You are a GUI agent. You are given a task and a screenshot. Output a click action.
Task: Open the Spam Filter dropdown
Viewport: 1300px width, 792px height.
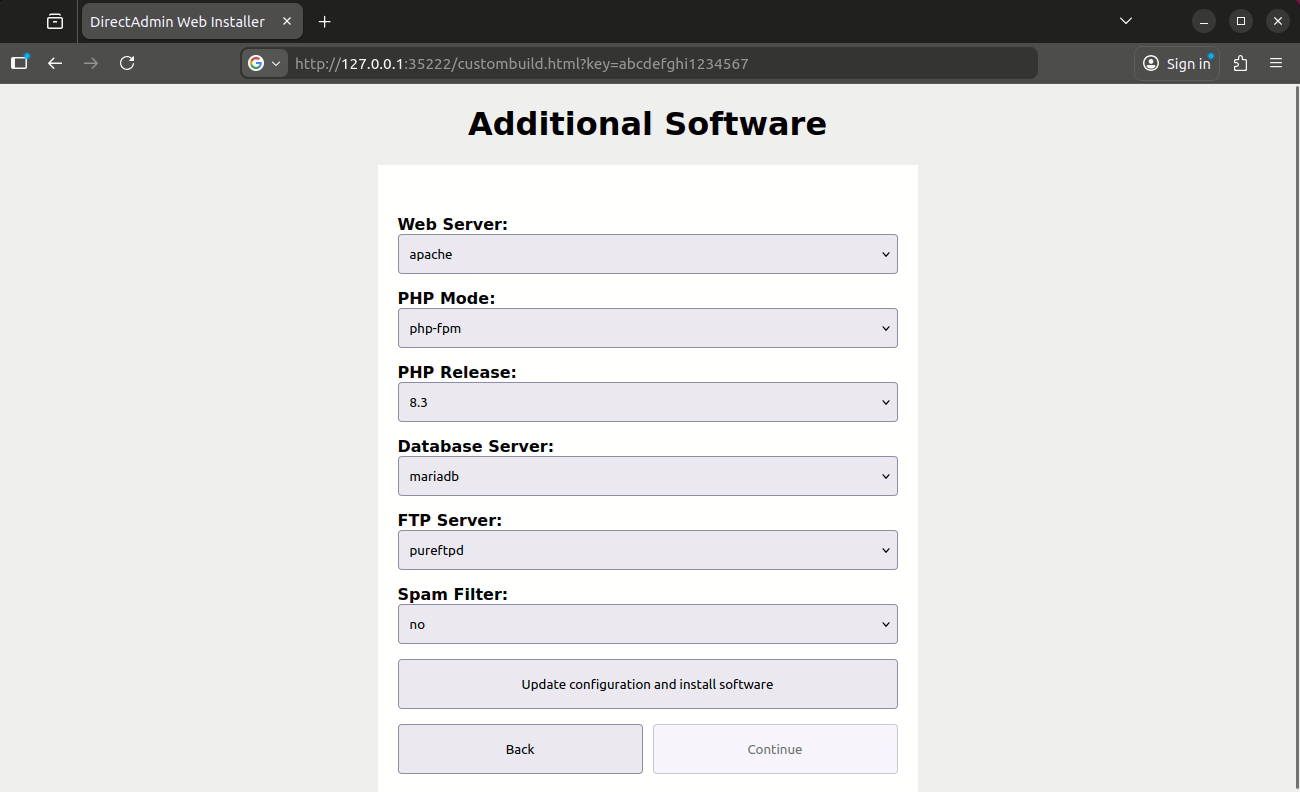(x=648, y=624)
